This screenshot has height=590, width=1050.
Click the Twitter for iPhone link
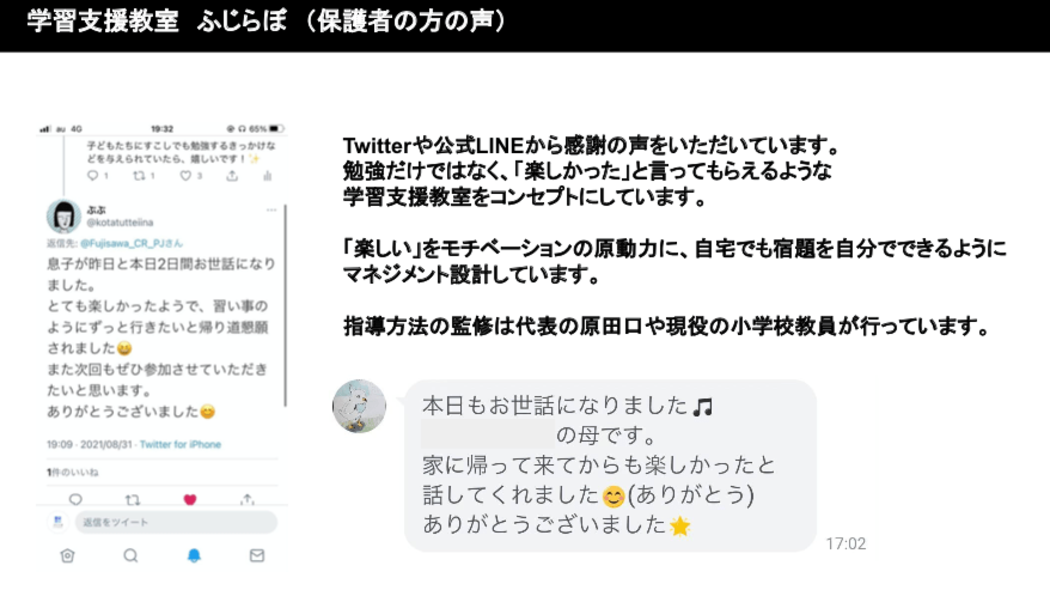180,444
